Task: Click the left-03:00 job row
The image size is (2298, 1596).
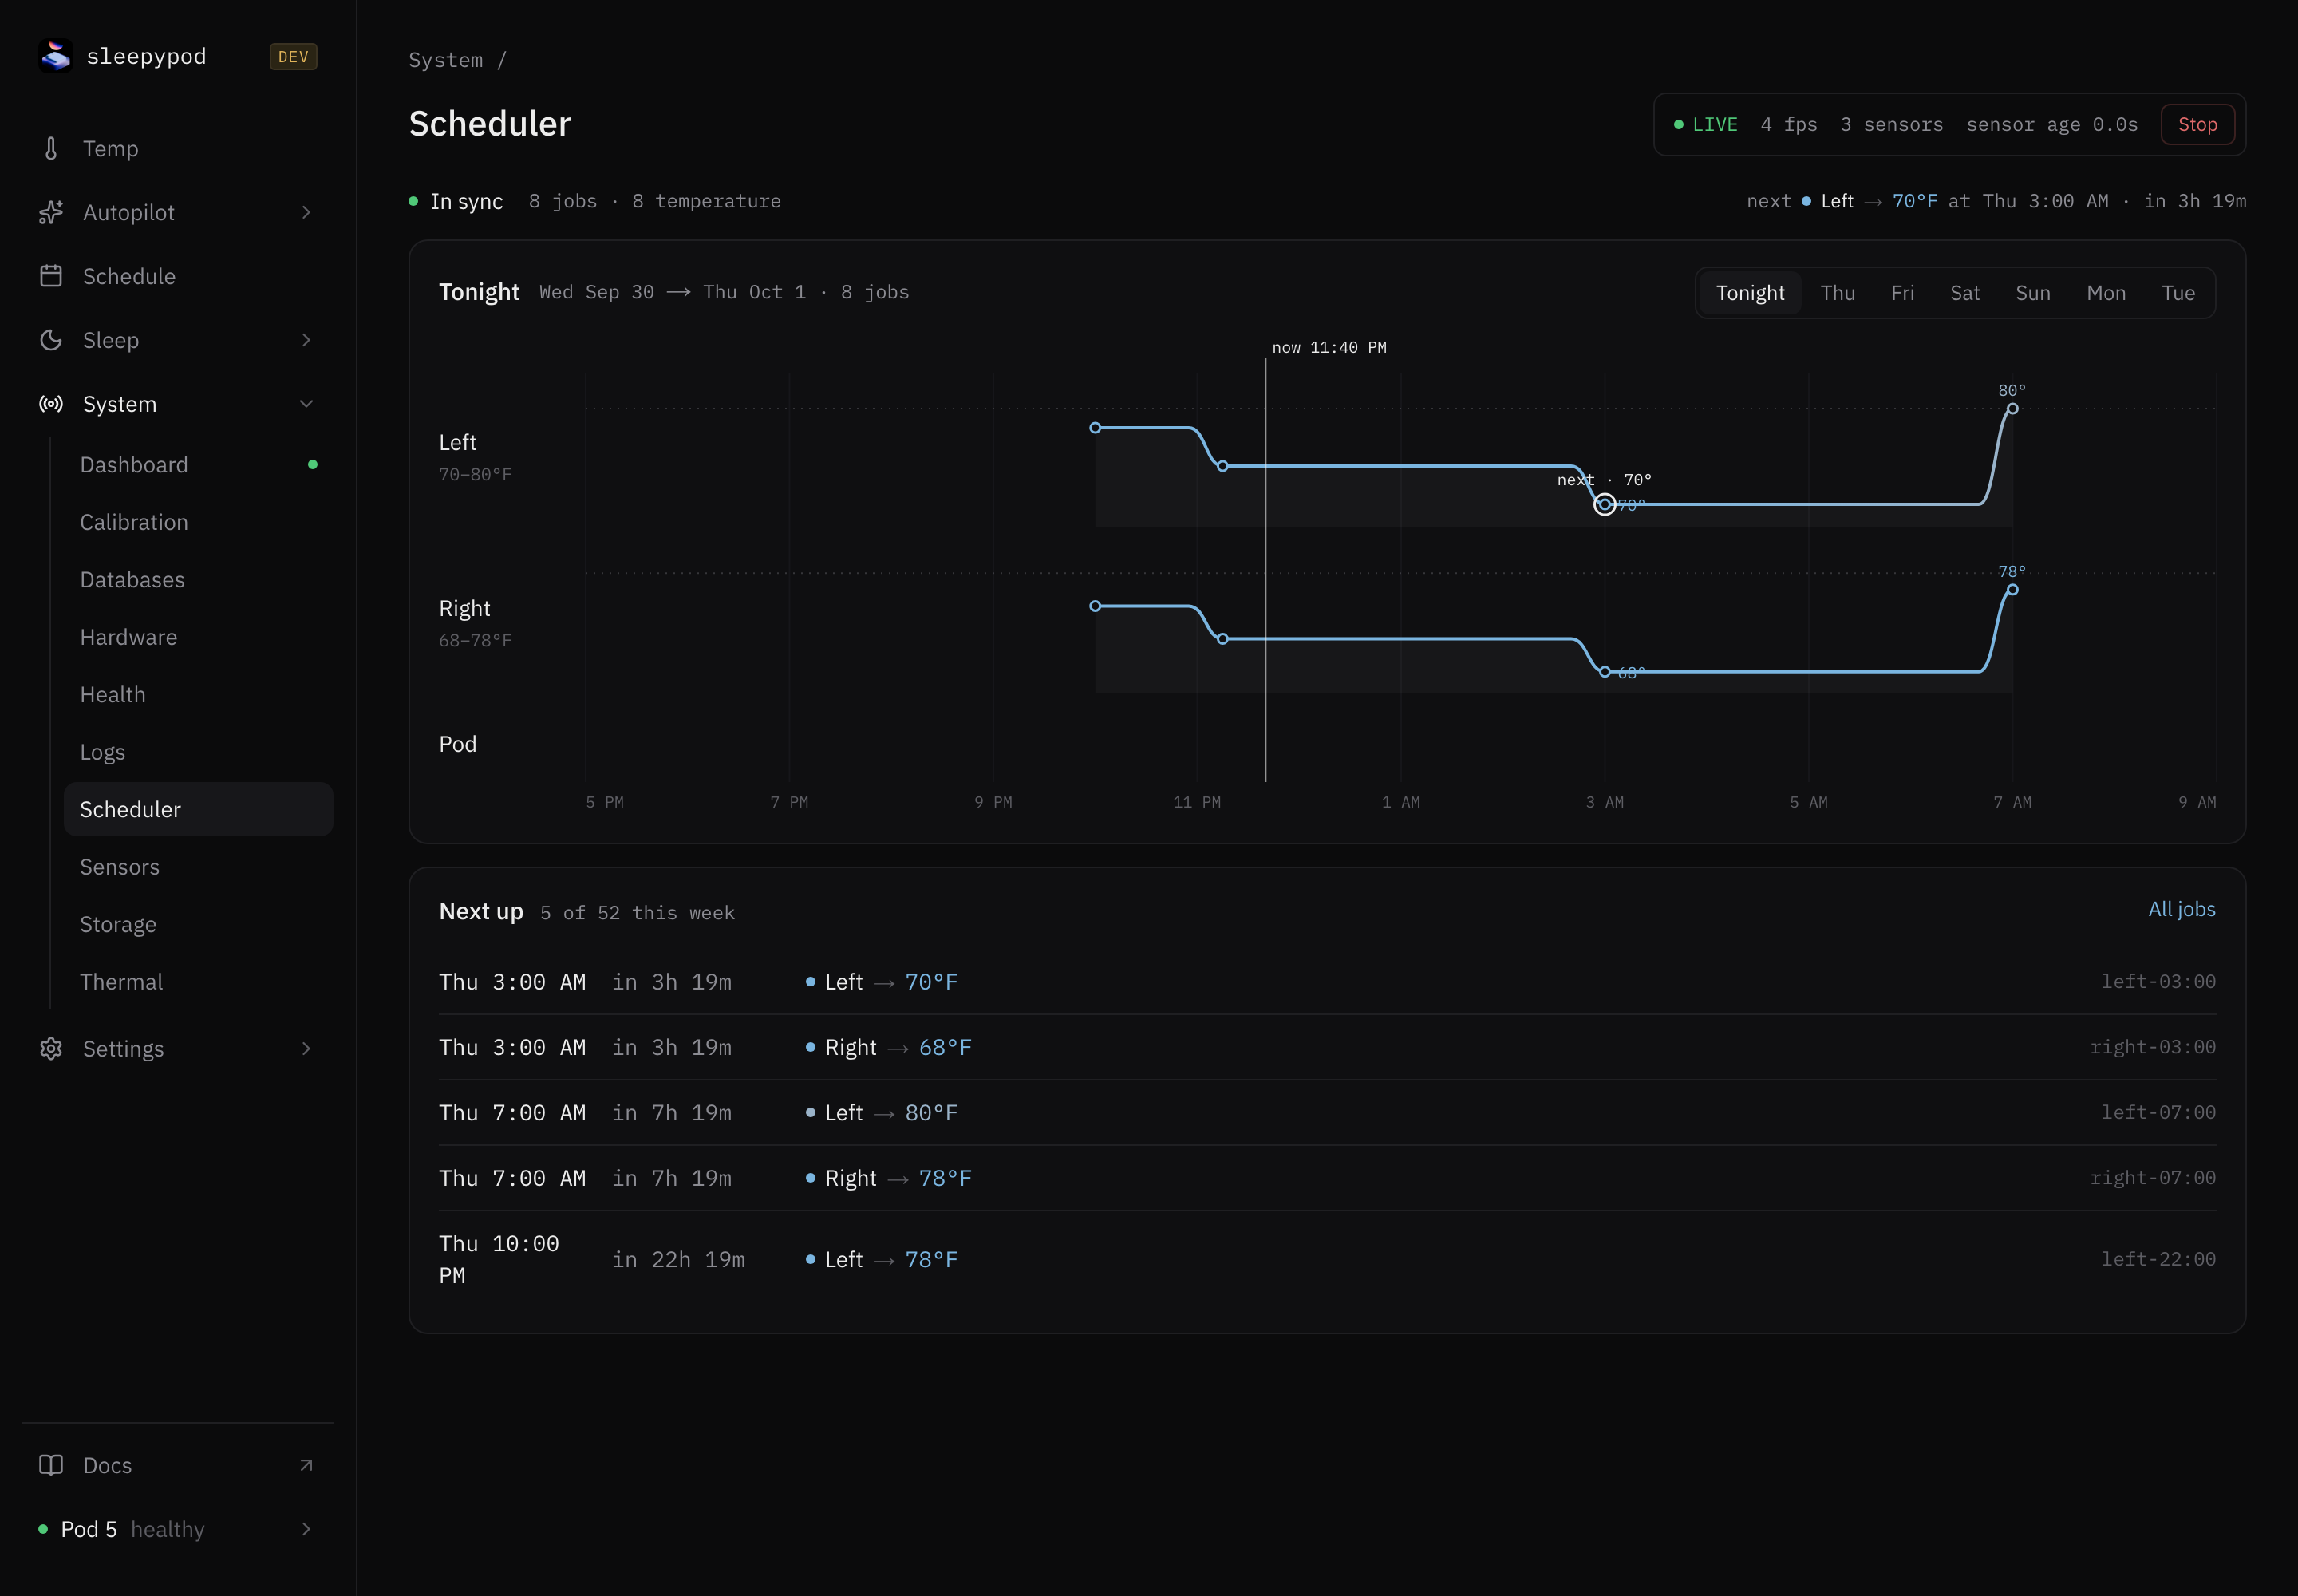Action: tap(1327, 982)
